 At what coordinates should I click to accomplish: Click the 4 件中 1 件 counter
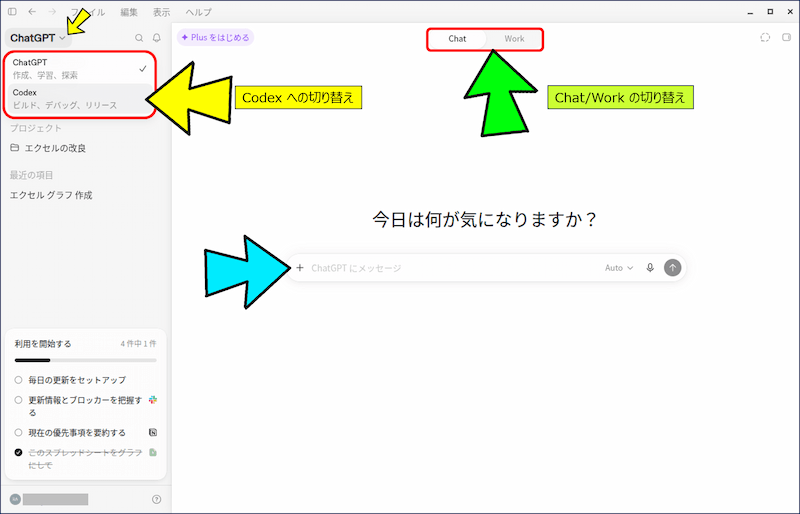click(138, 344)
